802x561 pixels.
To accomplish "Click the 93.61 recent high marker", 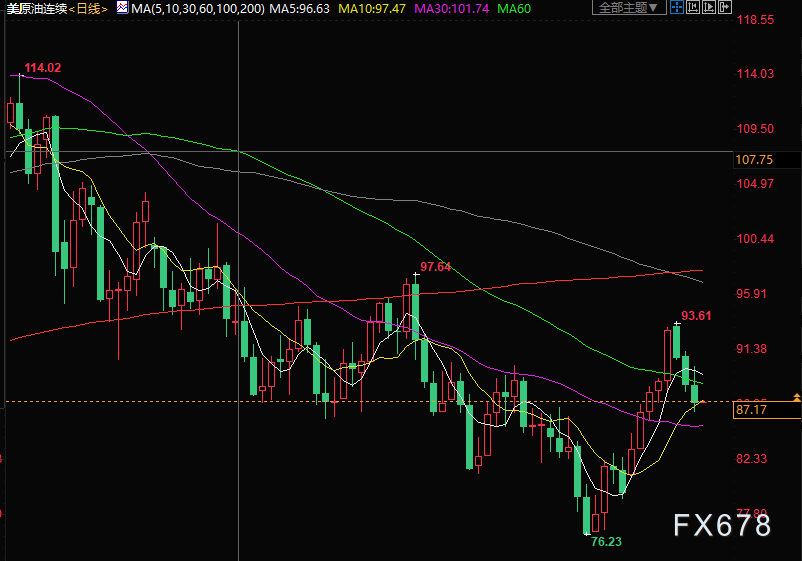I will click(696, 316).
